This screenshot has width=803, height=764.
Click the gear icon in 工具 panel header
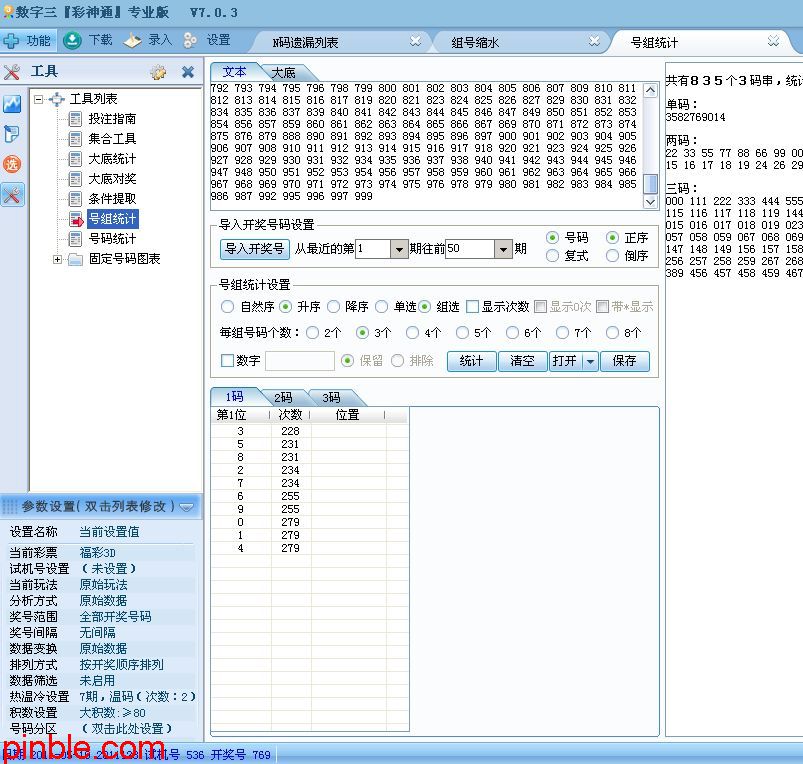pos(158,72)
